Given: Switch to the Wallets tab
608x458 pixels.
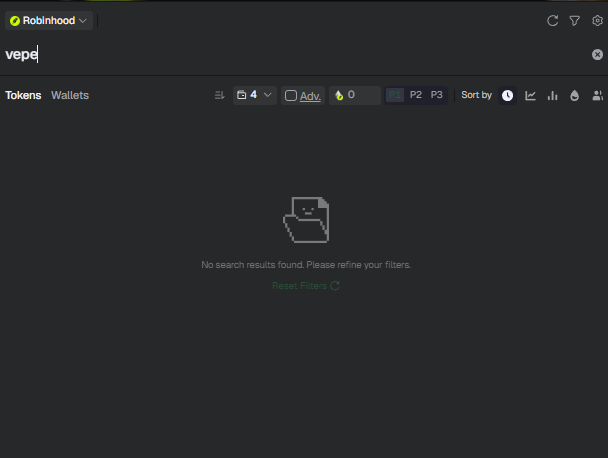Looking at the screenshot, I should point(70,95).
